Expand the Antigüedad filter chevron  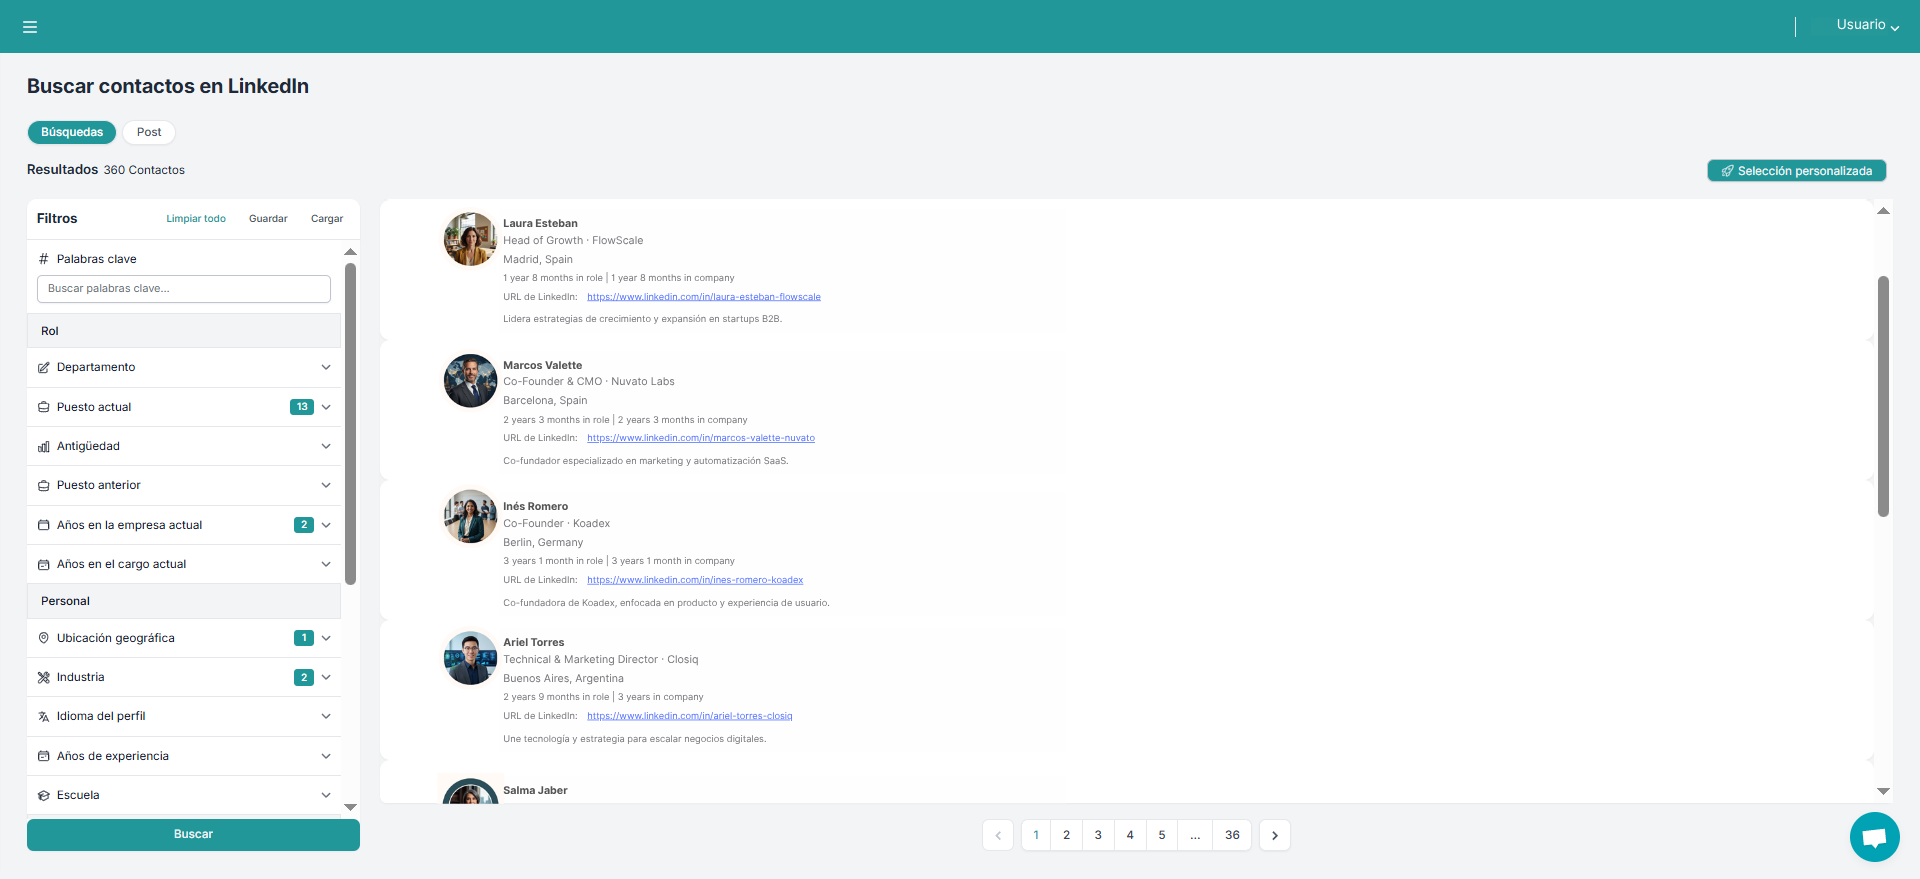click(326, 446)
